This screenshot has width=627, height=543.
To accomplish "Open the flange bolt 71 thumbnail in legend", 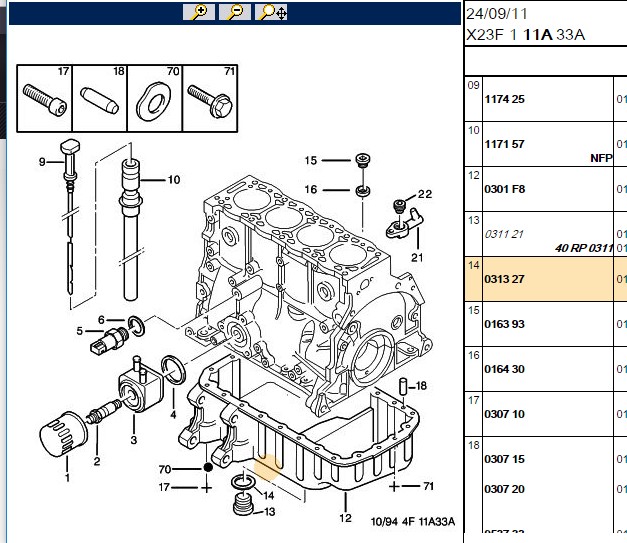I will [x=210, y=98].
